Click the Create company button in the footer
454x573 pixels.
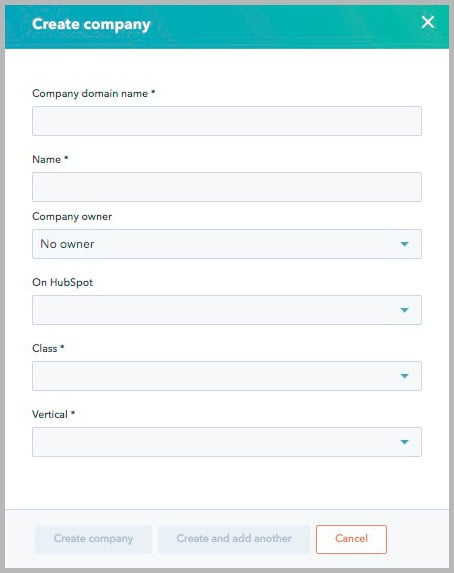click(x=93, y=539)
